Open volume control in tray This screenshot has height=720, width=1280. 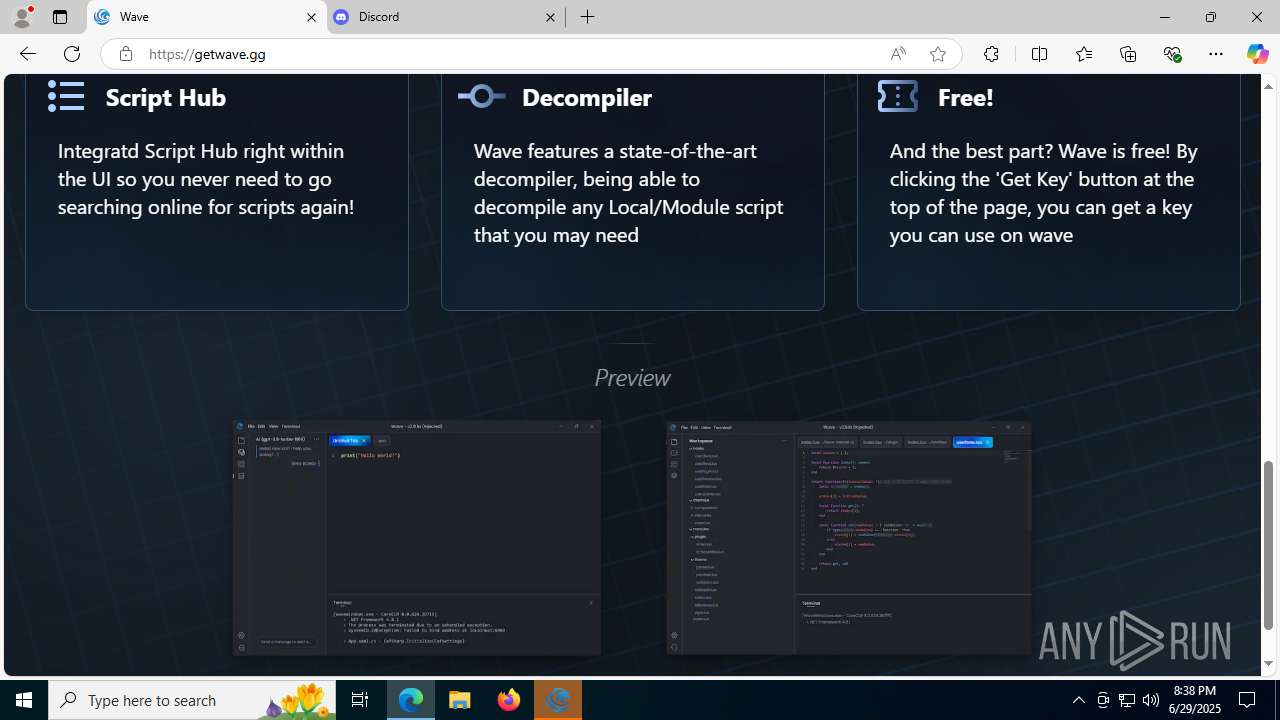point(1151,700)
